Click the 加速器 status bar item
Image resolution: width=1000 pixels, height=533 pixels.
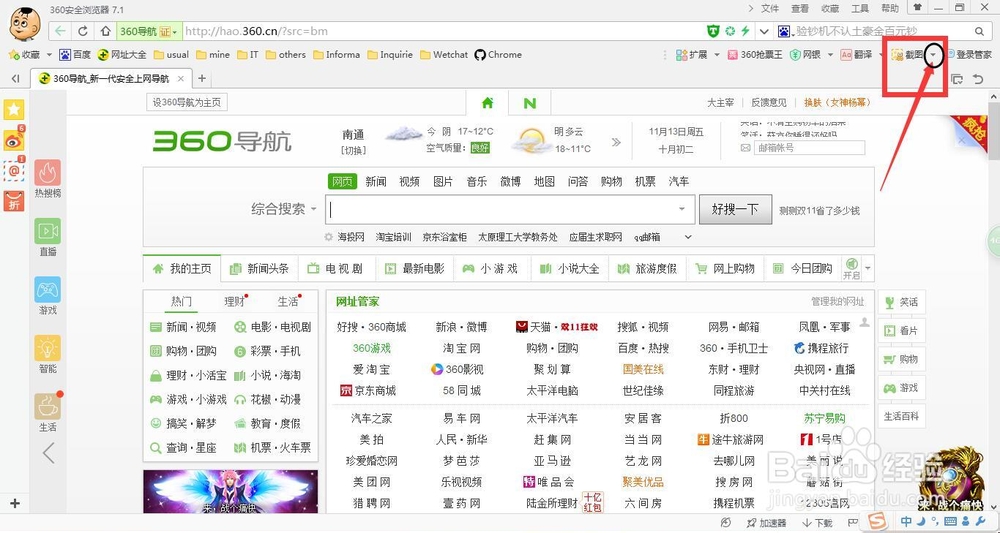pyautogui.click(x=766, y=523)
